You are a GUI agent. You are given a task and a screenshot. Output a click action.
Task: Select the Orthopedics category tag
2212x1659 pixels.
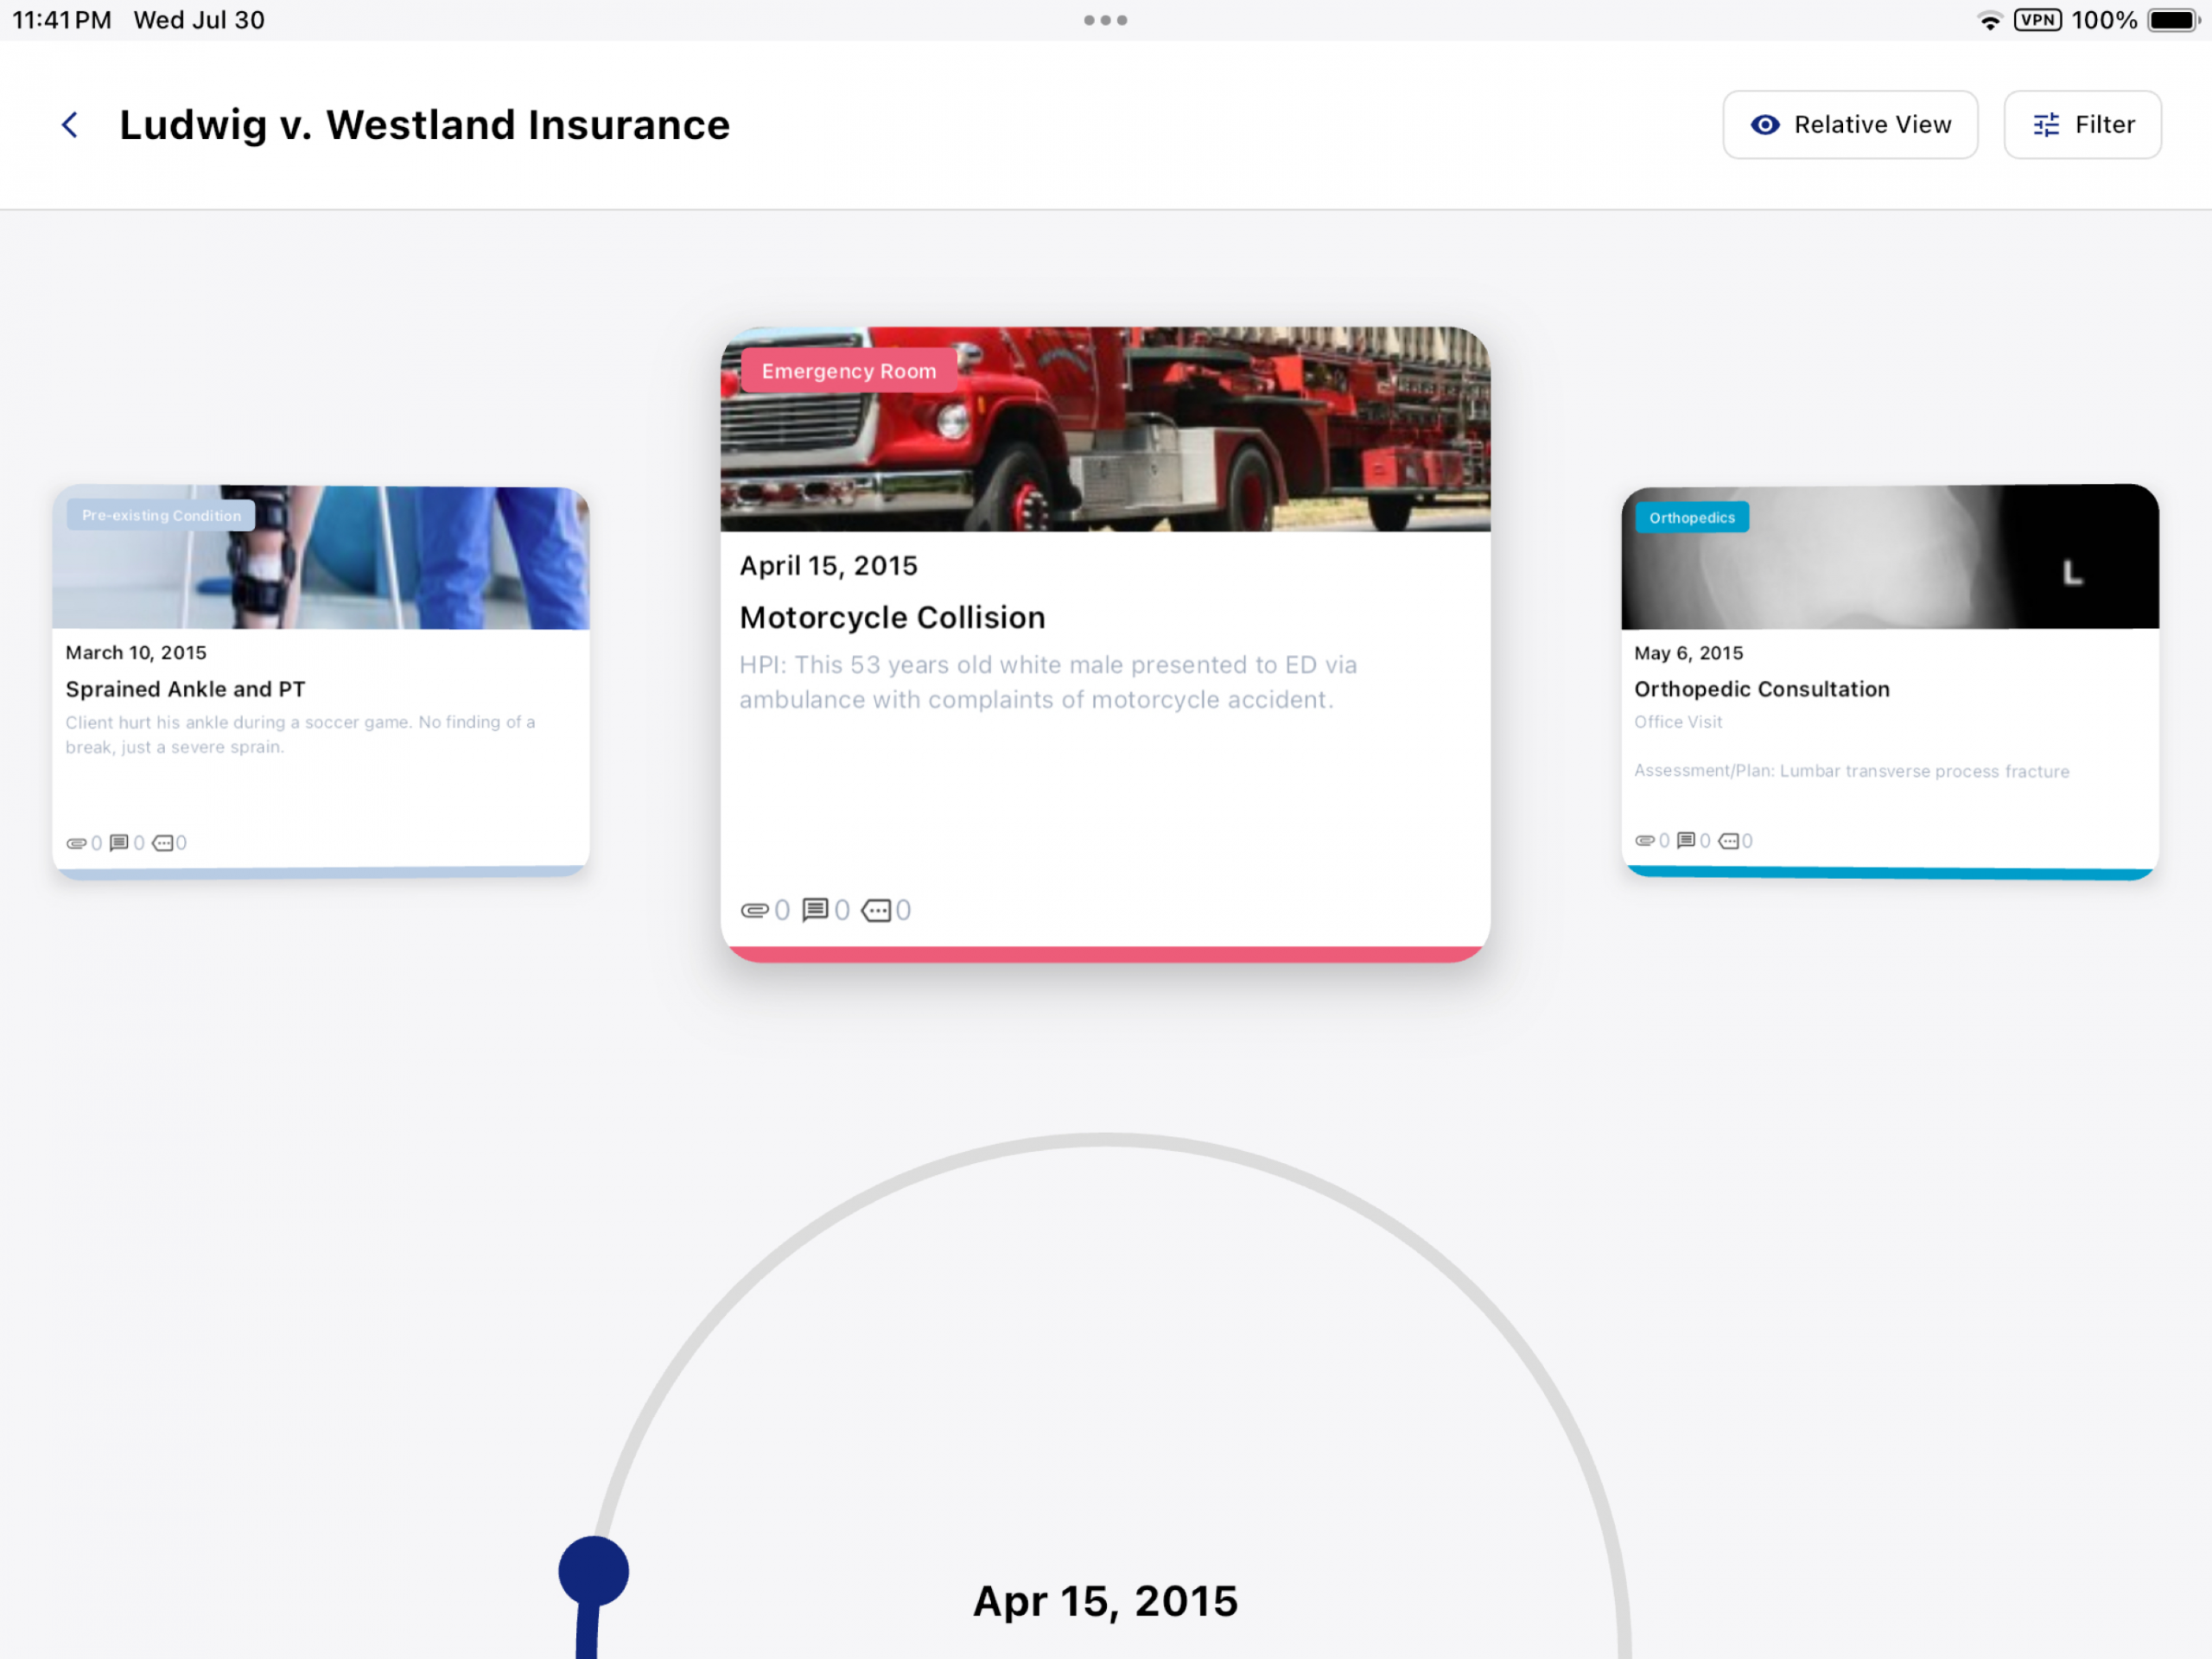[1691, 518]
